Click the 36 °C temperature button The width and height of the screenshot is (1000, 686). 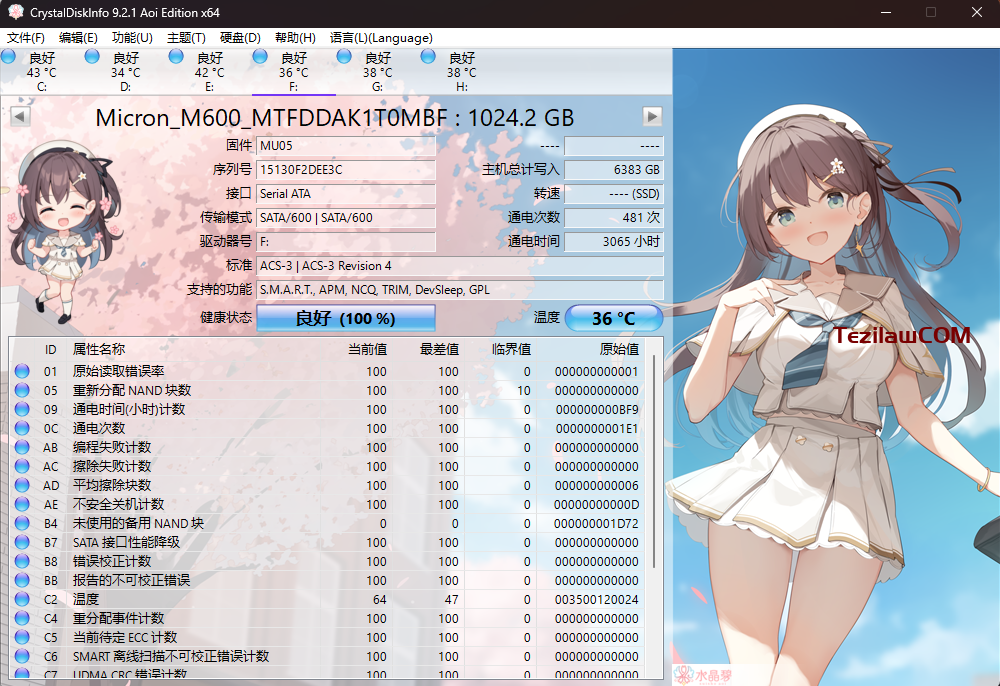(x=614, y=317)
